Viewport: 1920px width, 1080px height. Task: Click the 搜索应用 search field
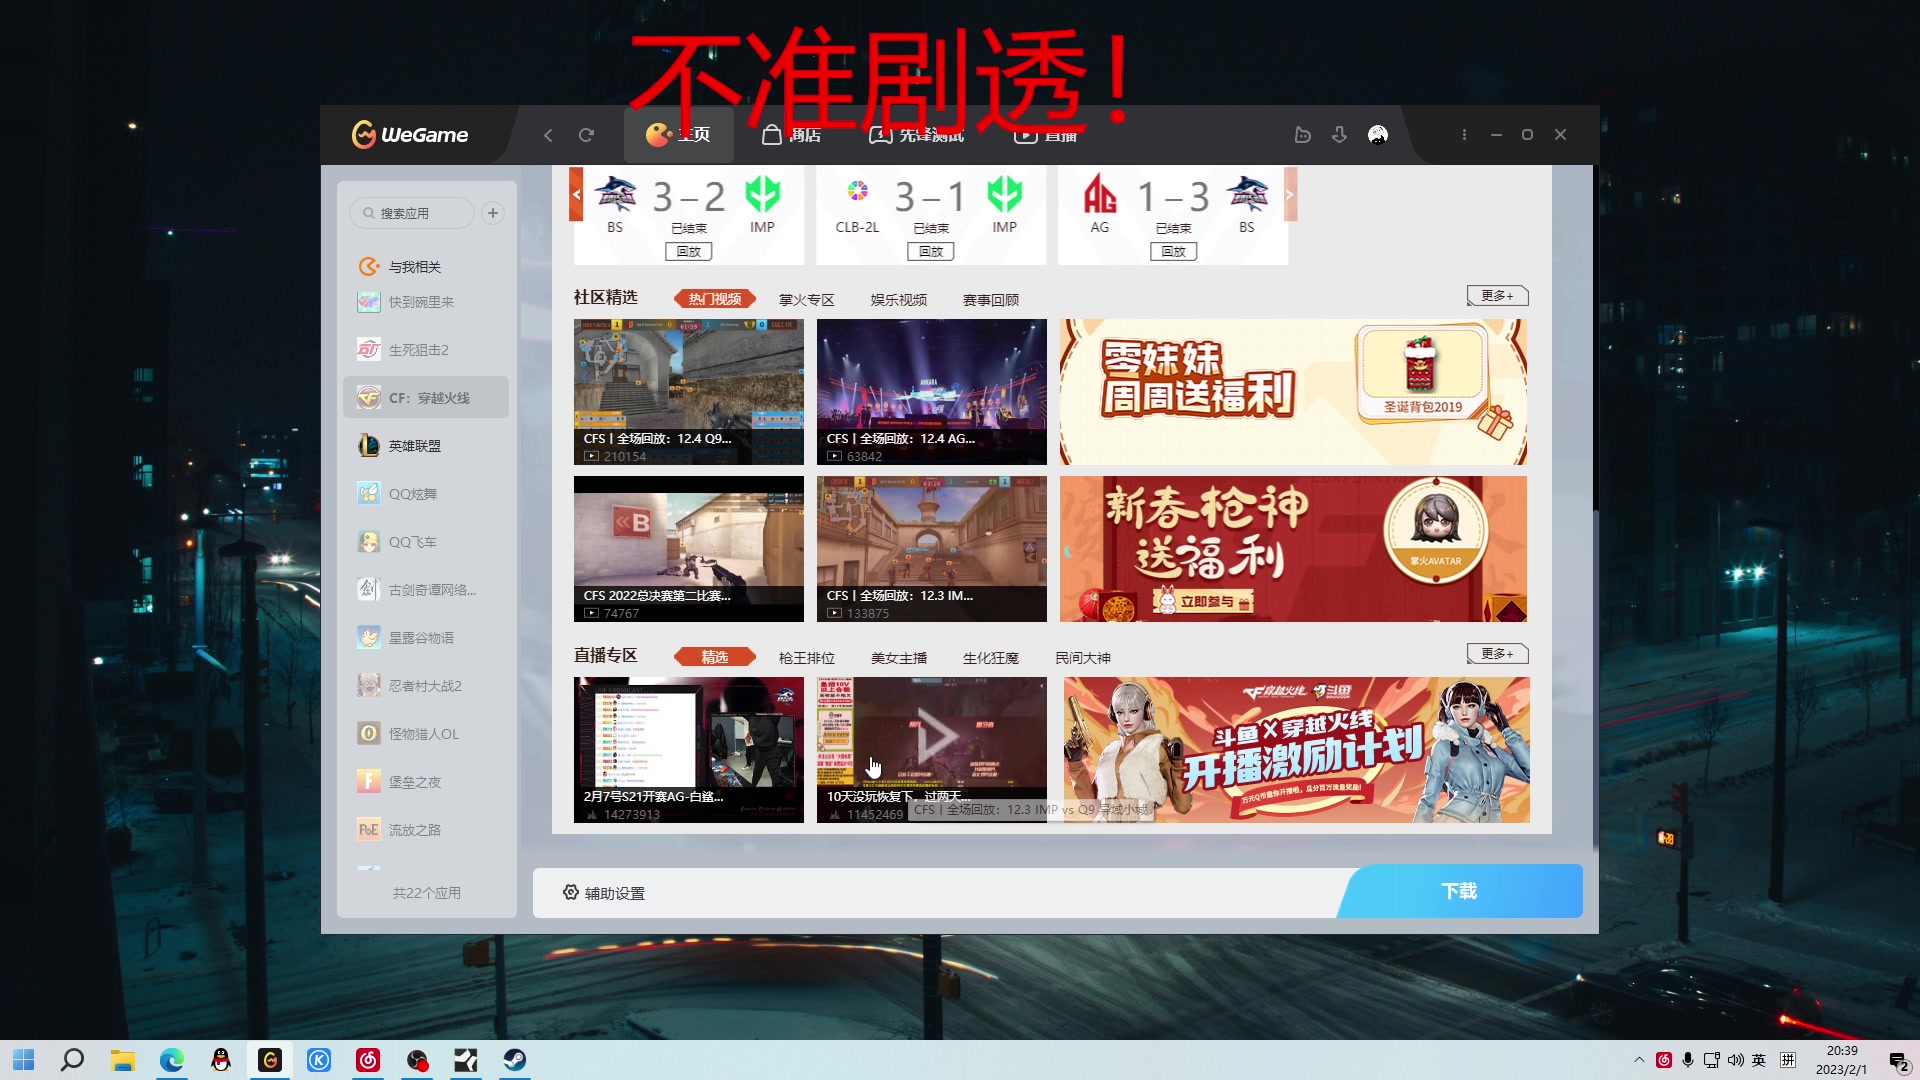411,212
